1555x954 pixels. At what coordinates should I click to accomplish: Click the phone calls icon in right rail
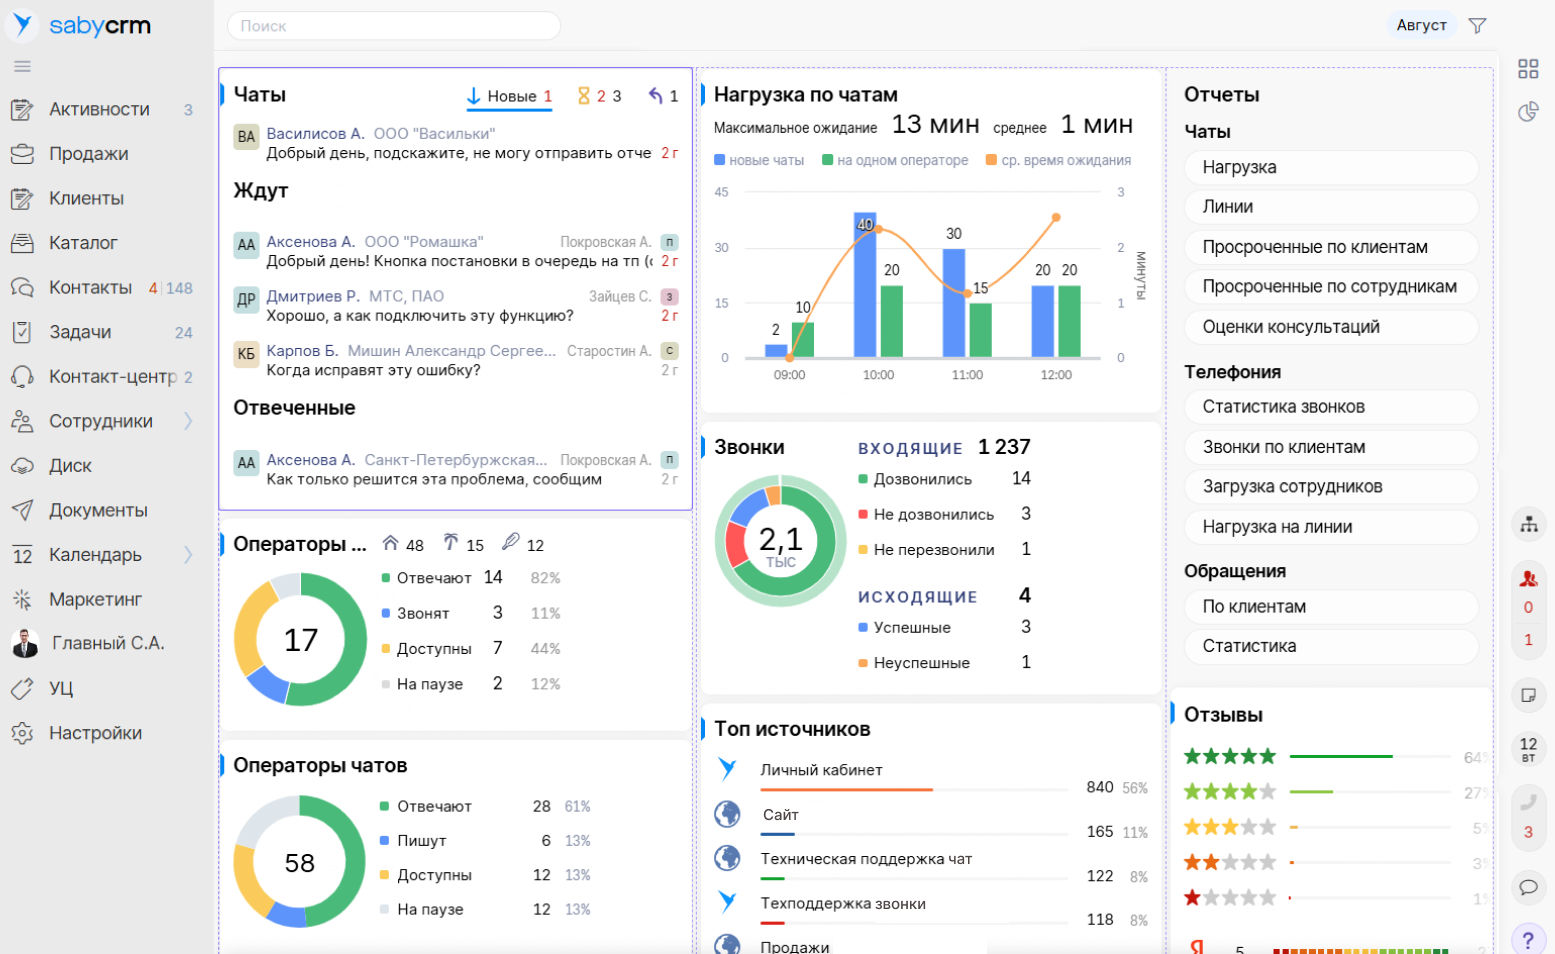(x=1528, y=802)
